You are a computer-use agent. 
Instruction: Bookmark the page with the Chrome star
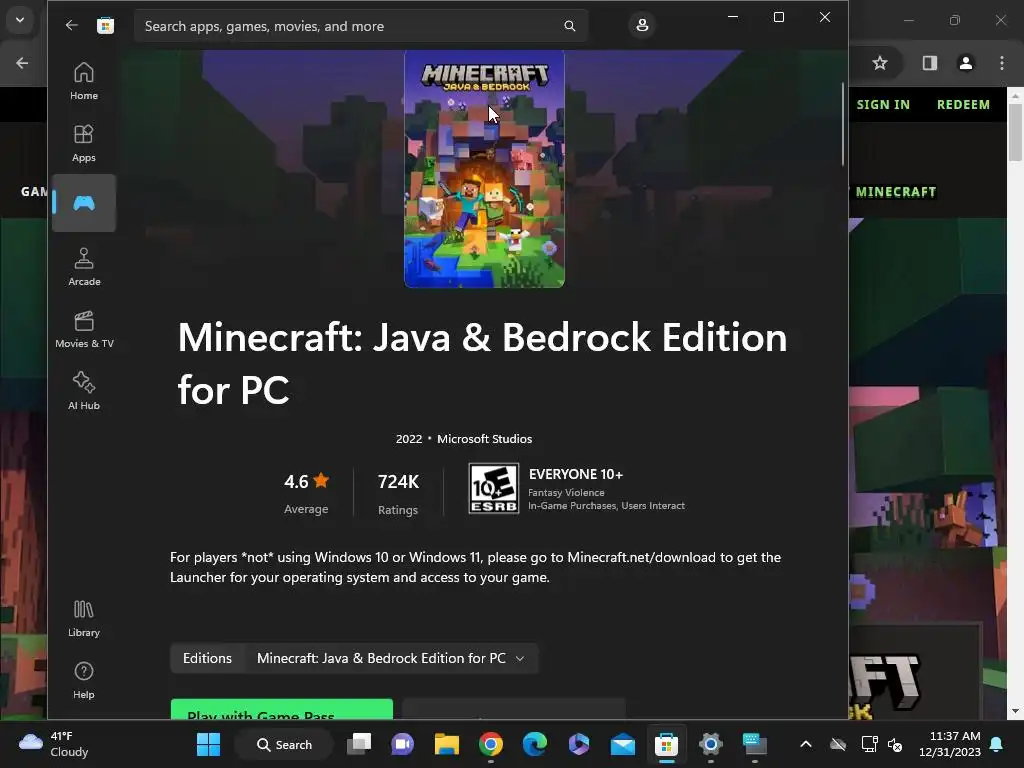click(x=880, y=63)
